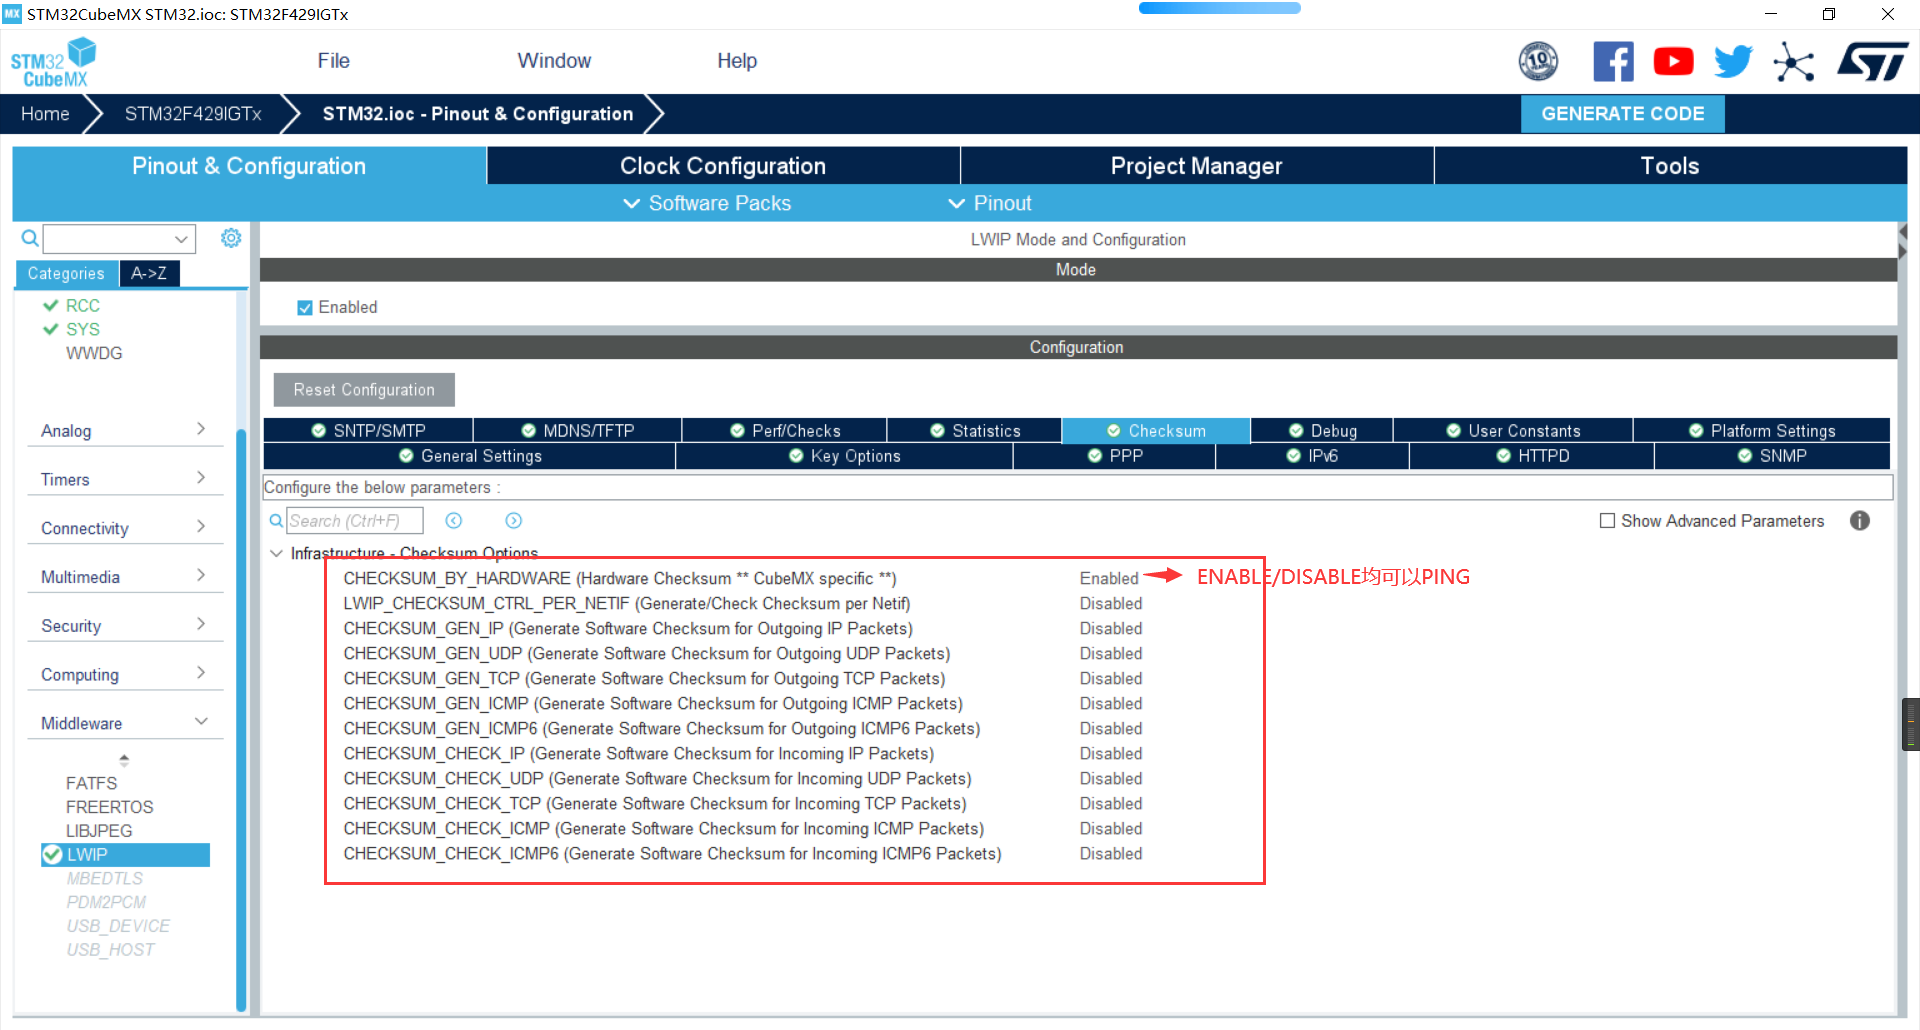Image resolution: width=1920 pixels, height=1030 pixels.
Task: Open the Pinout dropdown
Action: coord(990,204)
